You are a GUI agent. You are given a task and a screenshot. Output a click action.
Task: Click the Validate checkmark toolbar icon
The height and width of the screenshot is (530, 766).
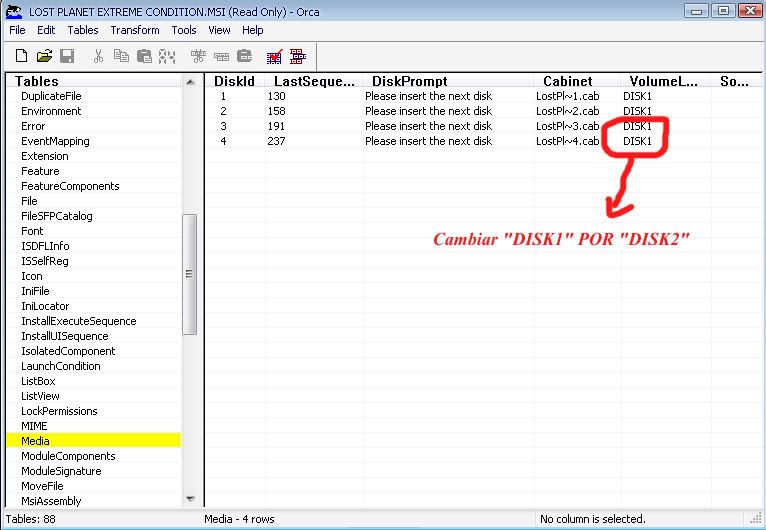275,56
